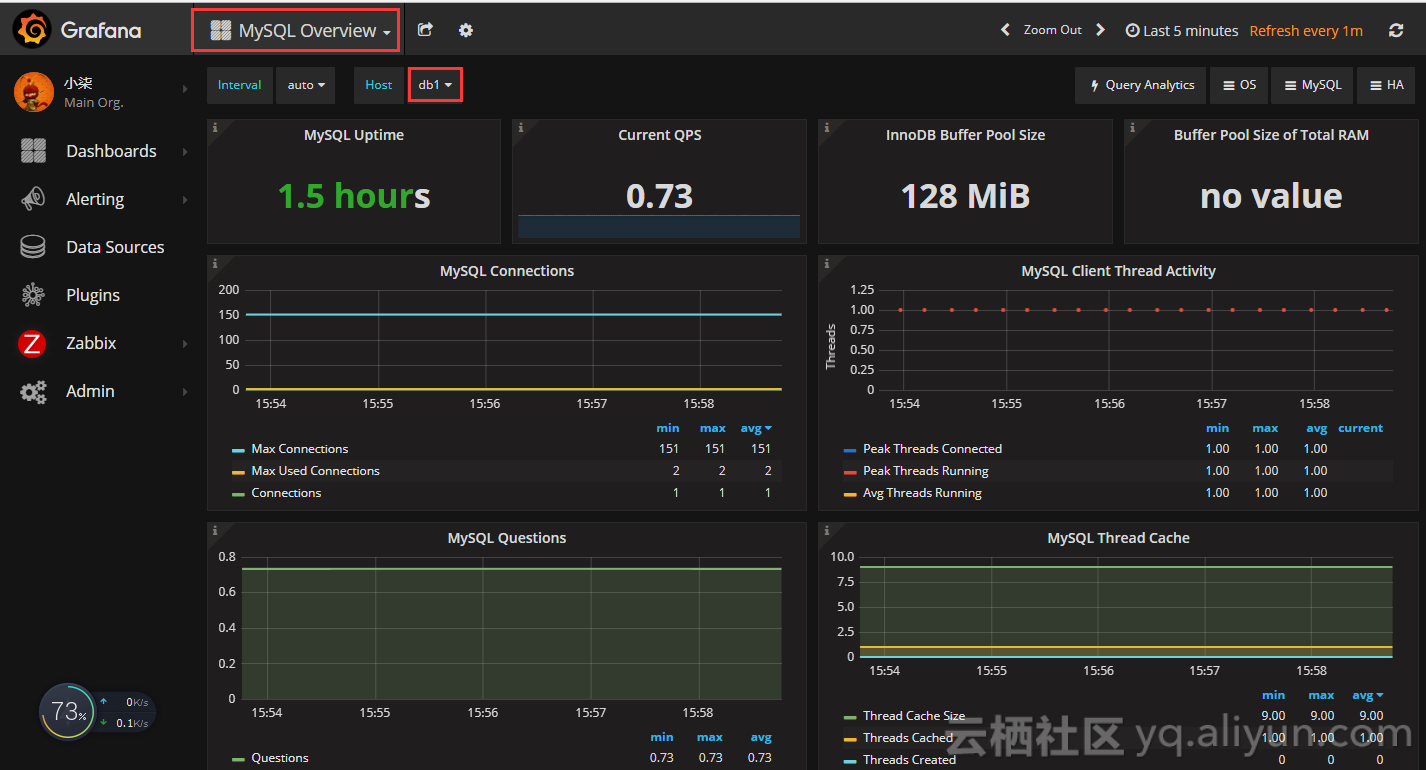Show info for MySQL Uptime panel

(216, 127)
